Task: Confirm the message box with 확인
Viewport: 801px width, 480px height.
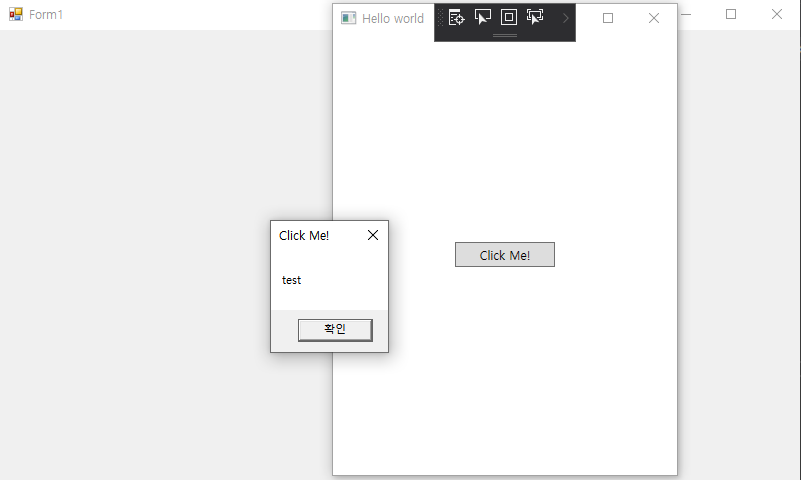Action: tap(335, 330)
